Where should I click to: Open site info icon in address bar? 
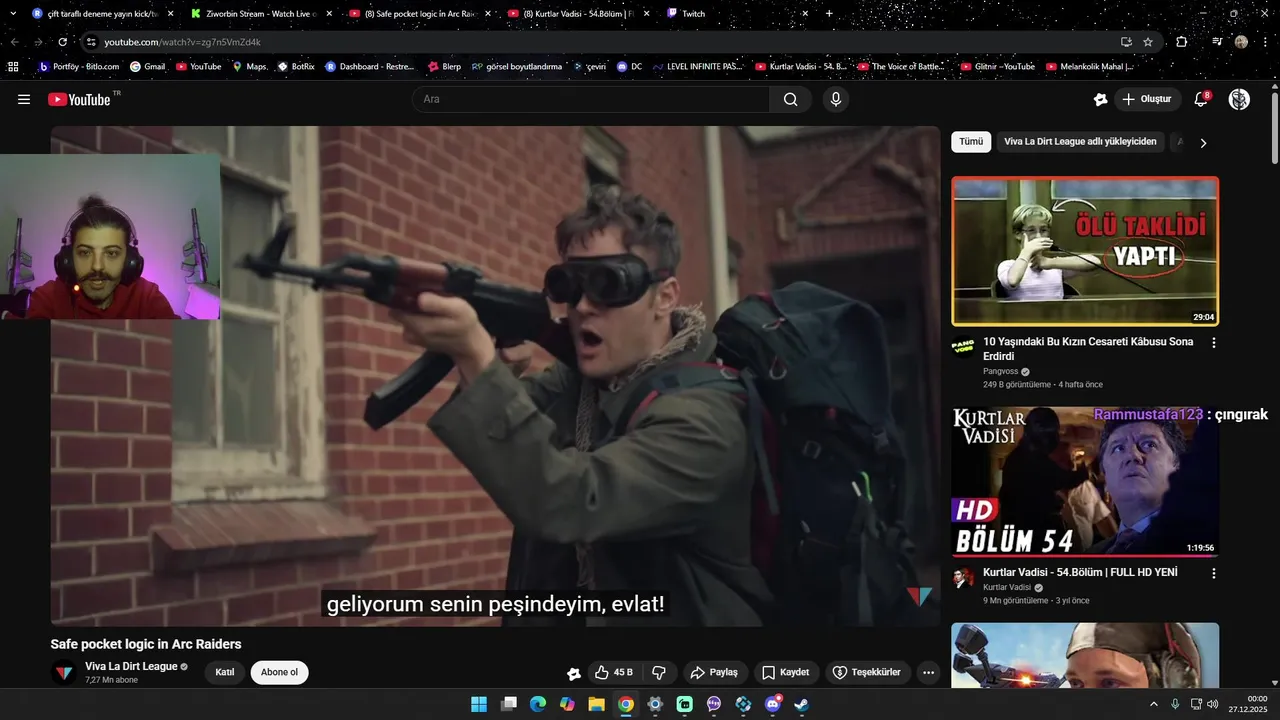(91, 42)
